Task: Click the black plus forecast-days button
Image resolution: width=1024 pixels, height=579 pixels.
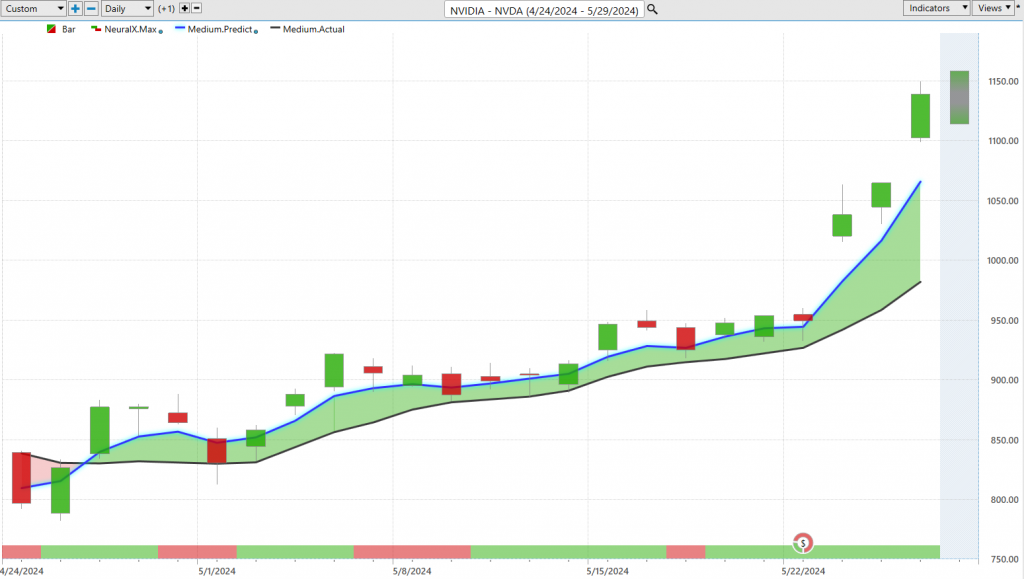Action: point(185,8)
